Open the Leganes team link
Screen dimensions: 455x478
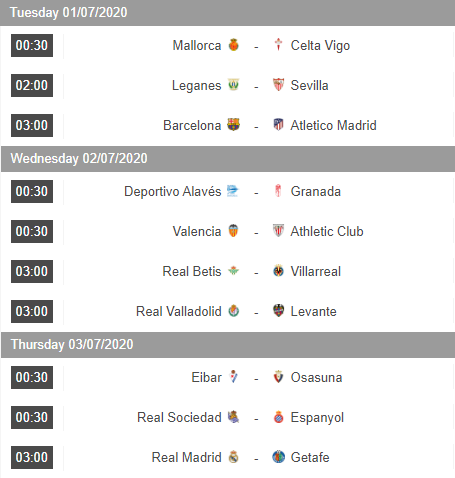(x=196, y=86)
